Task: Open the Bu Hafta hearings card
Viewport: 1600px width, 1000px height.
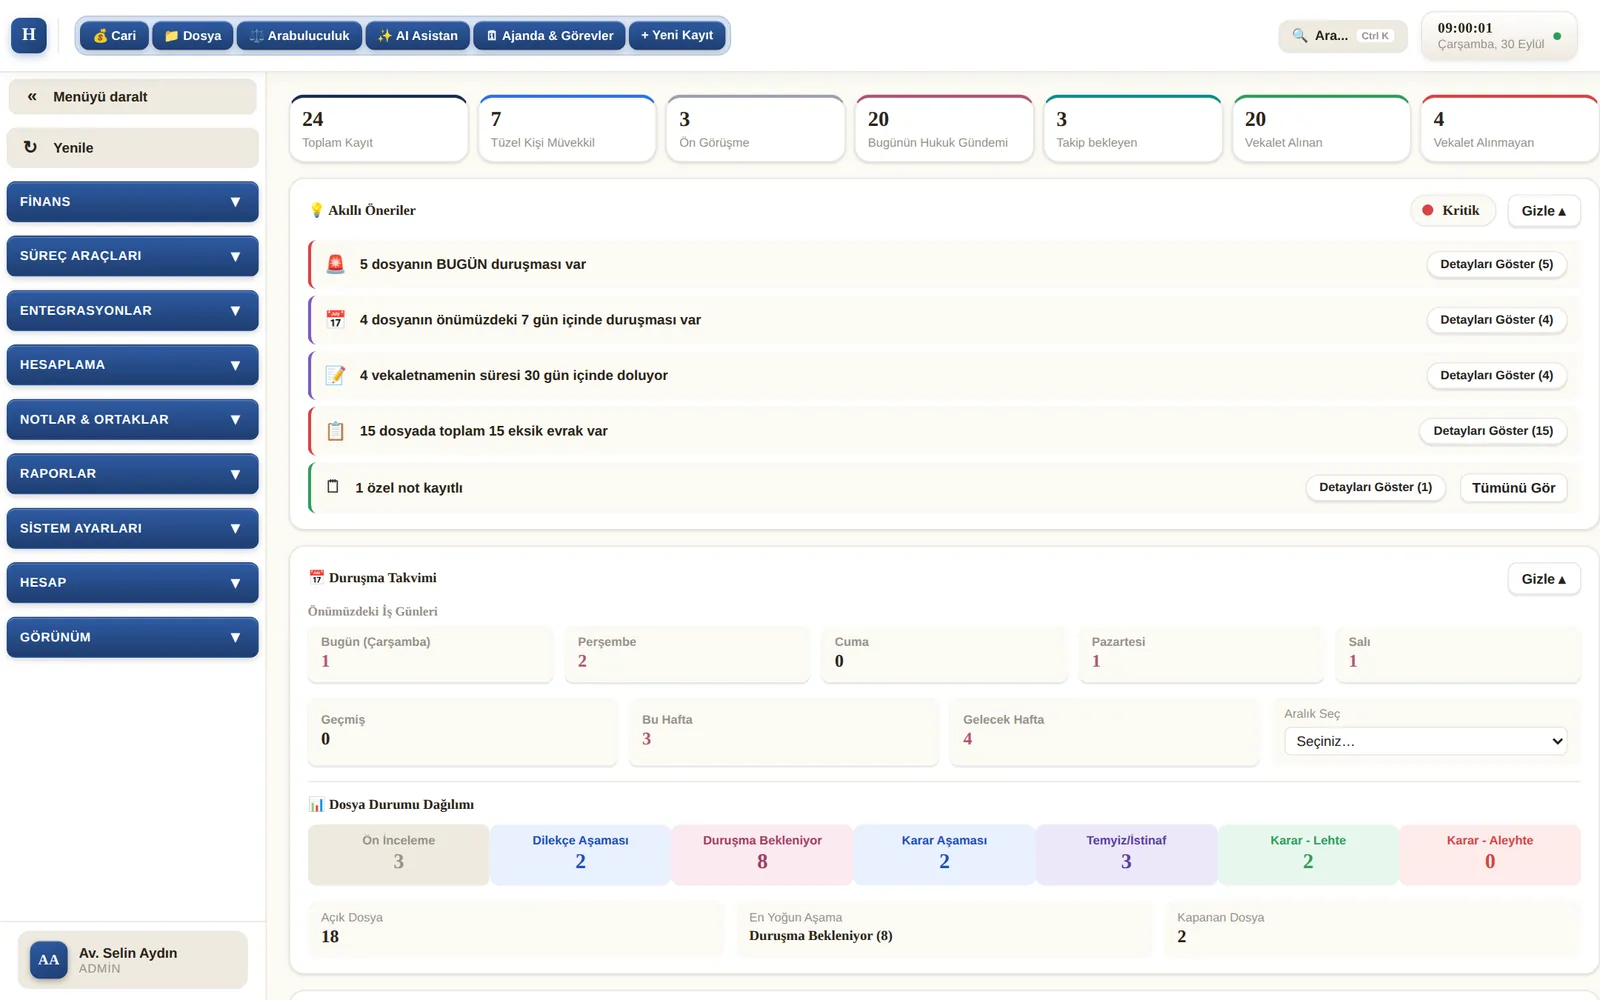Action: (x=784, y=732)
